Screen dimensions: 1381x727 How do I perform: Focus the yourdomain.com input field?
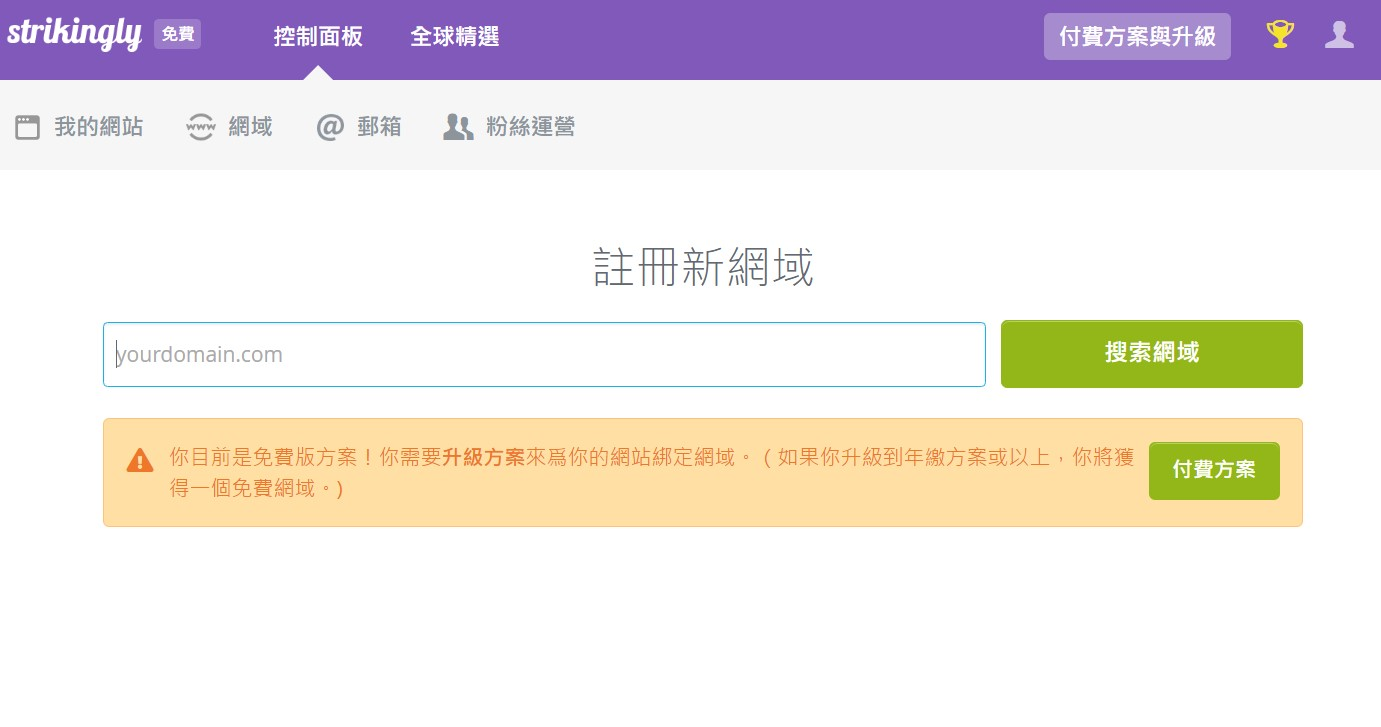click(544, 354)
